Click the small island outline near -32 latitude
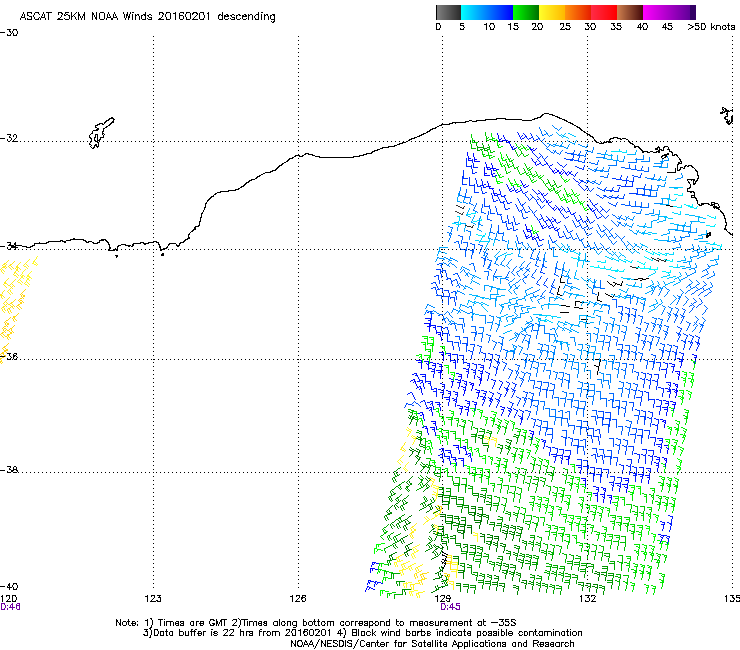Screen dimensions: 740x650 coord(101,133)
